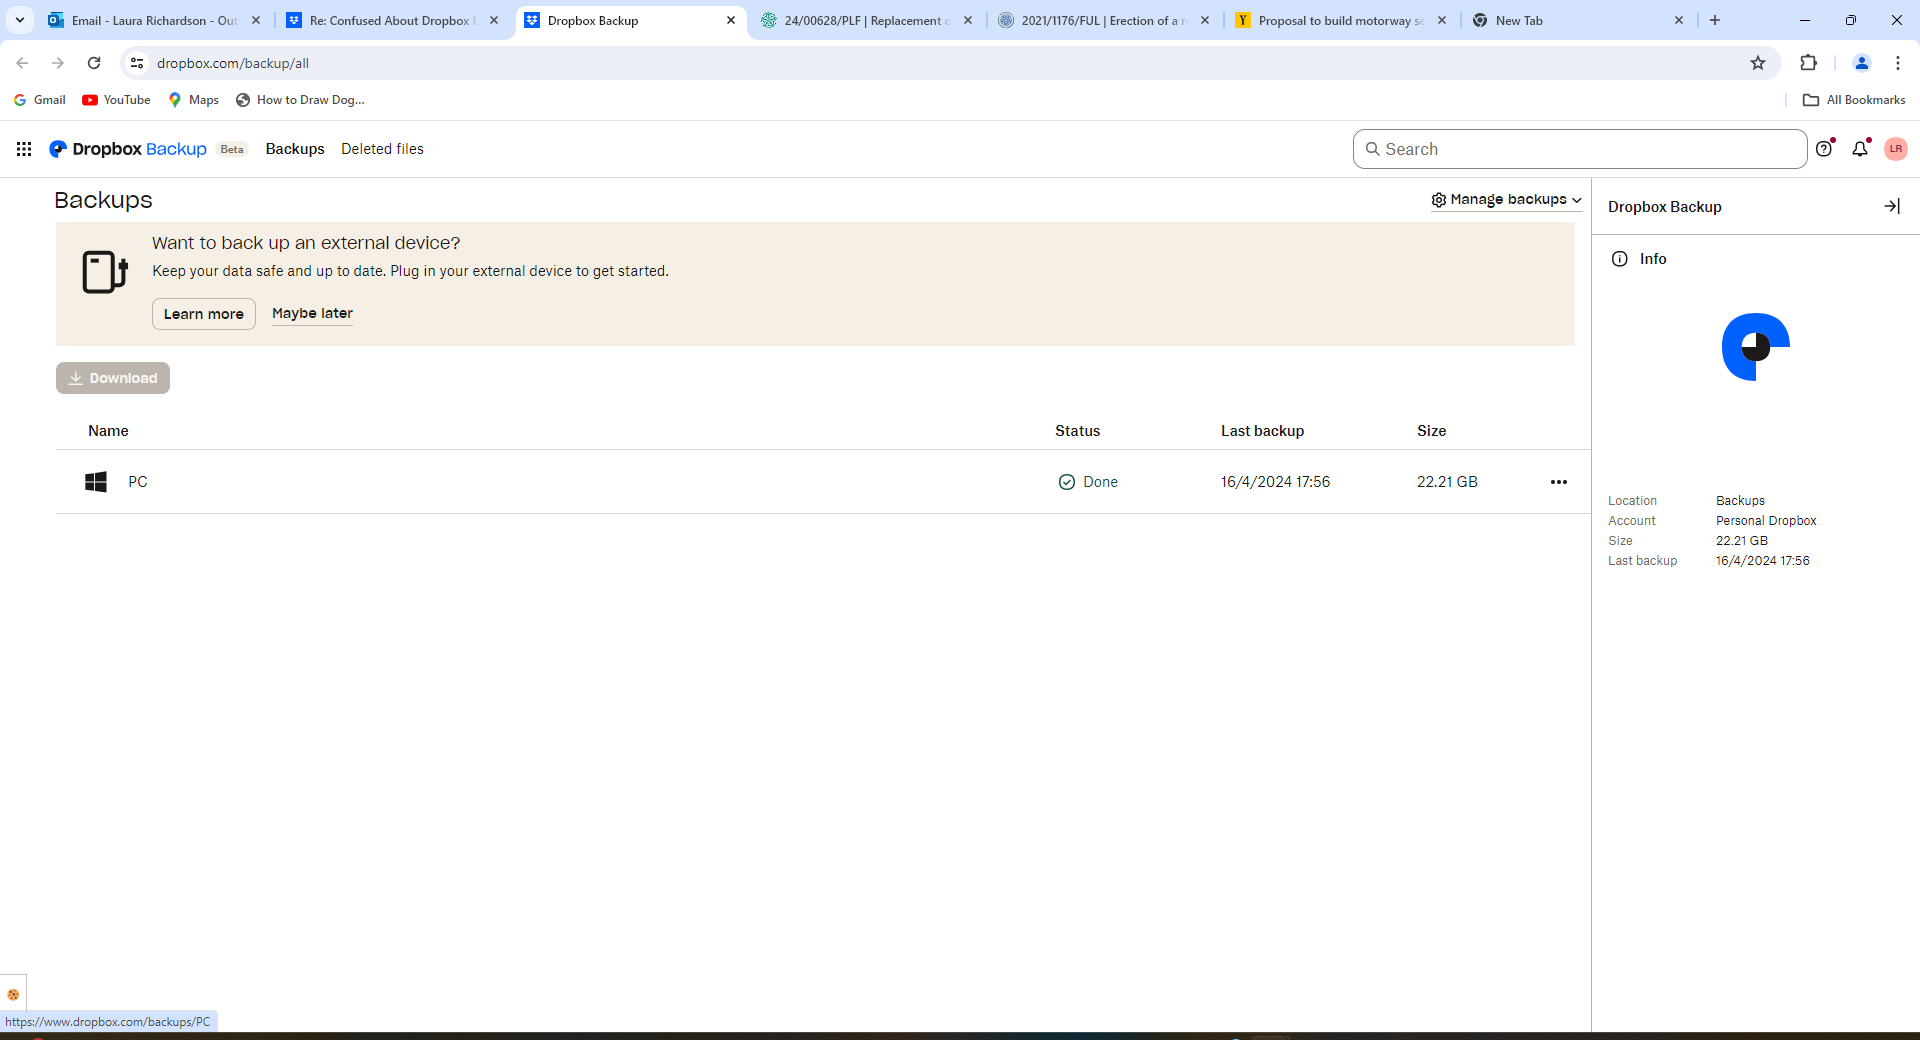1920x1040 pixels.
Task: Click the Info icon in side panel
Action: 1620,259
